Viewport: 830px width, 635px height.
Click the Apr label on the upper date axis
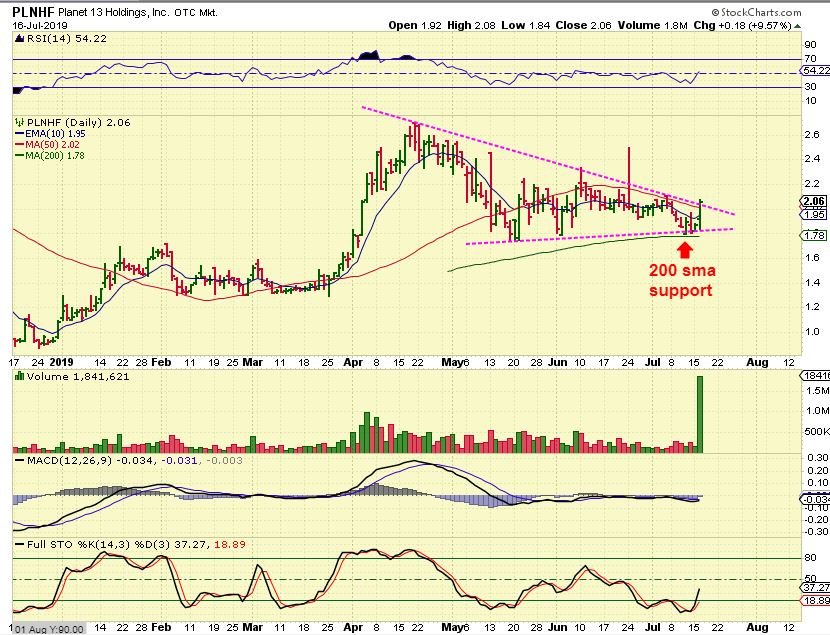[x=353, y=362]
